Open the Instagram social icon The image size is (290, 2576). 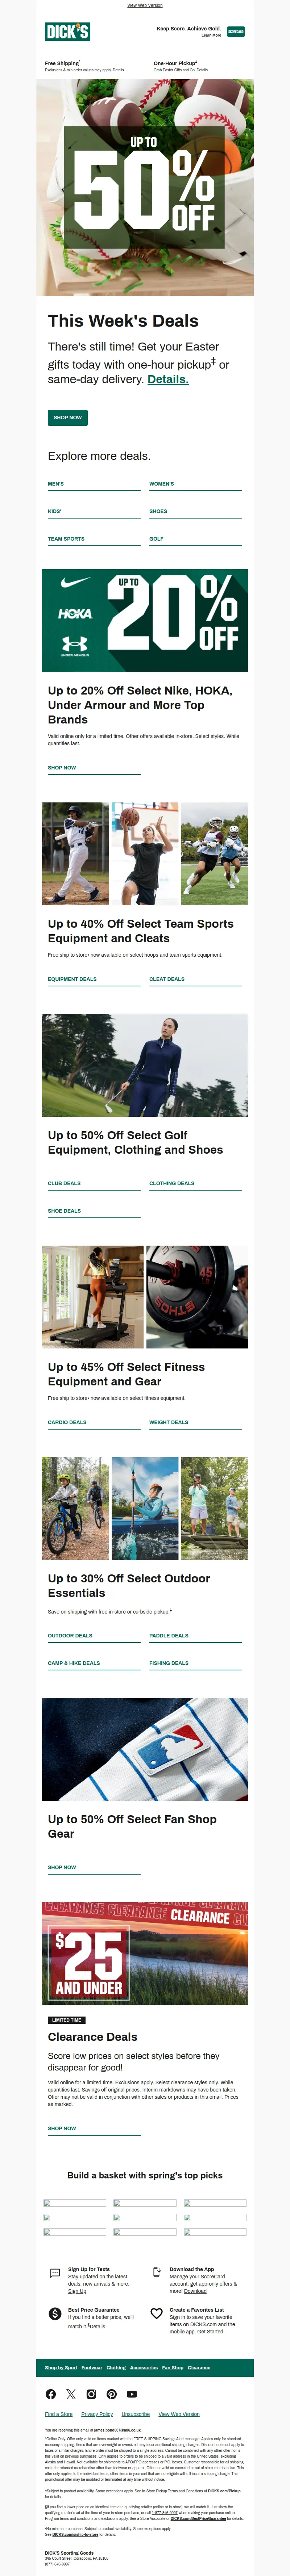(x=91, y=2394)
